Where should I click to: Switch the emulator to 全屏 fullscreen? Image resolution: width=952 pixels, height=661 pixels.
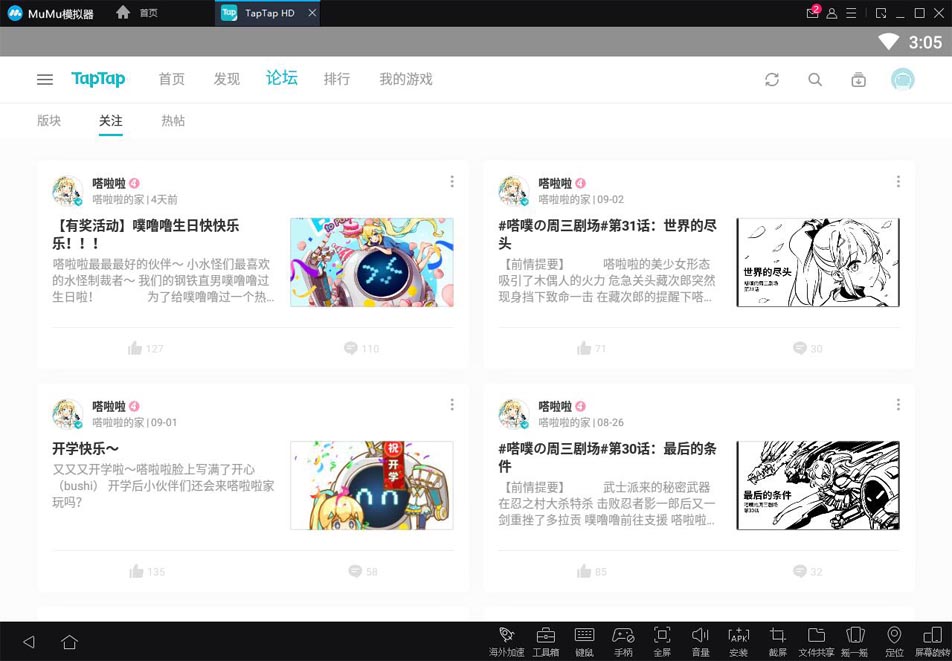(x=662, y=642)
